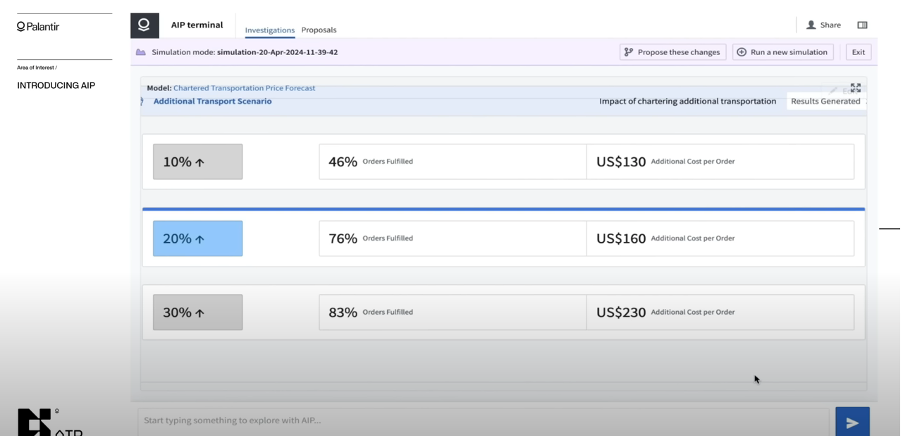Viewport: 904px width, 436px height.
Task: Expand the scenario panel to fullscreen
Action: click(855, 88)
